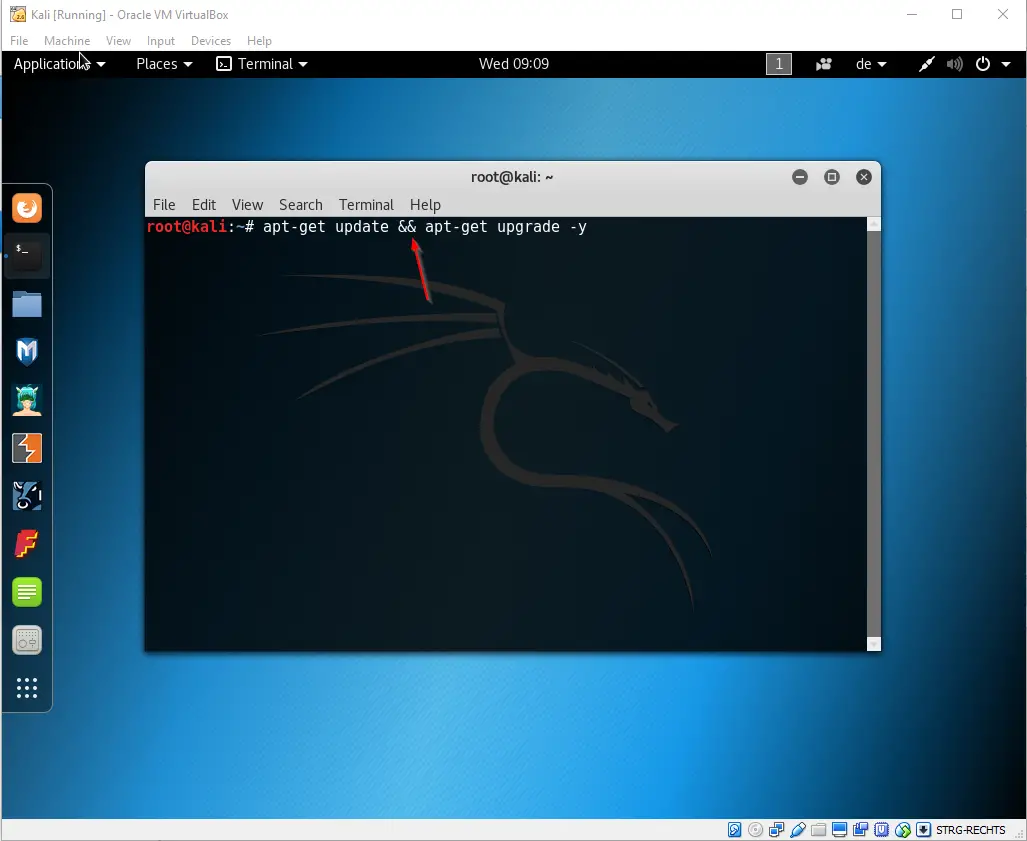Click the clock Wed 09:09
The width and height of the screenshot is (1027, 841).
(x=514, y=64)
